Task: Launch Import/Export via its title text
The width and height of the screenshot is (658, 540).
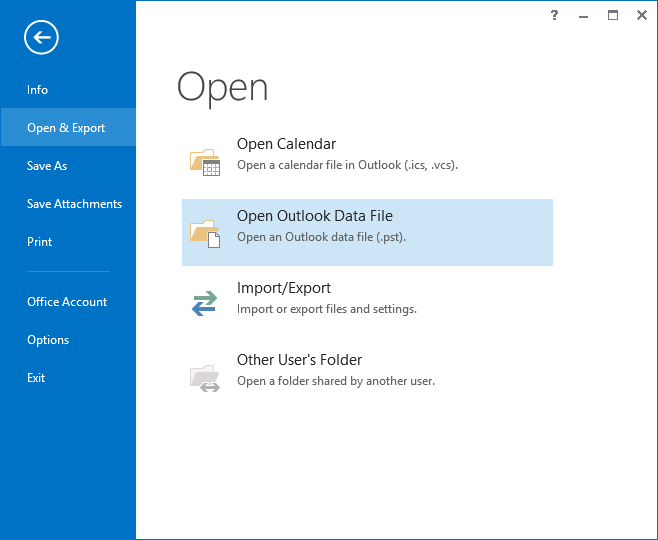Action: coord(283,288)
